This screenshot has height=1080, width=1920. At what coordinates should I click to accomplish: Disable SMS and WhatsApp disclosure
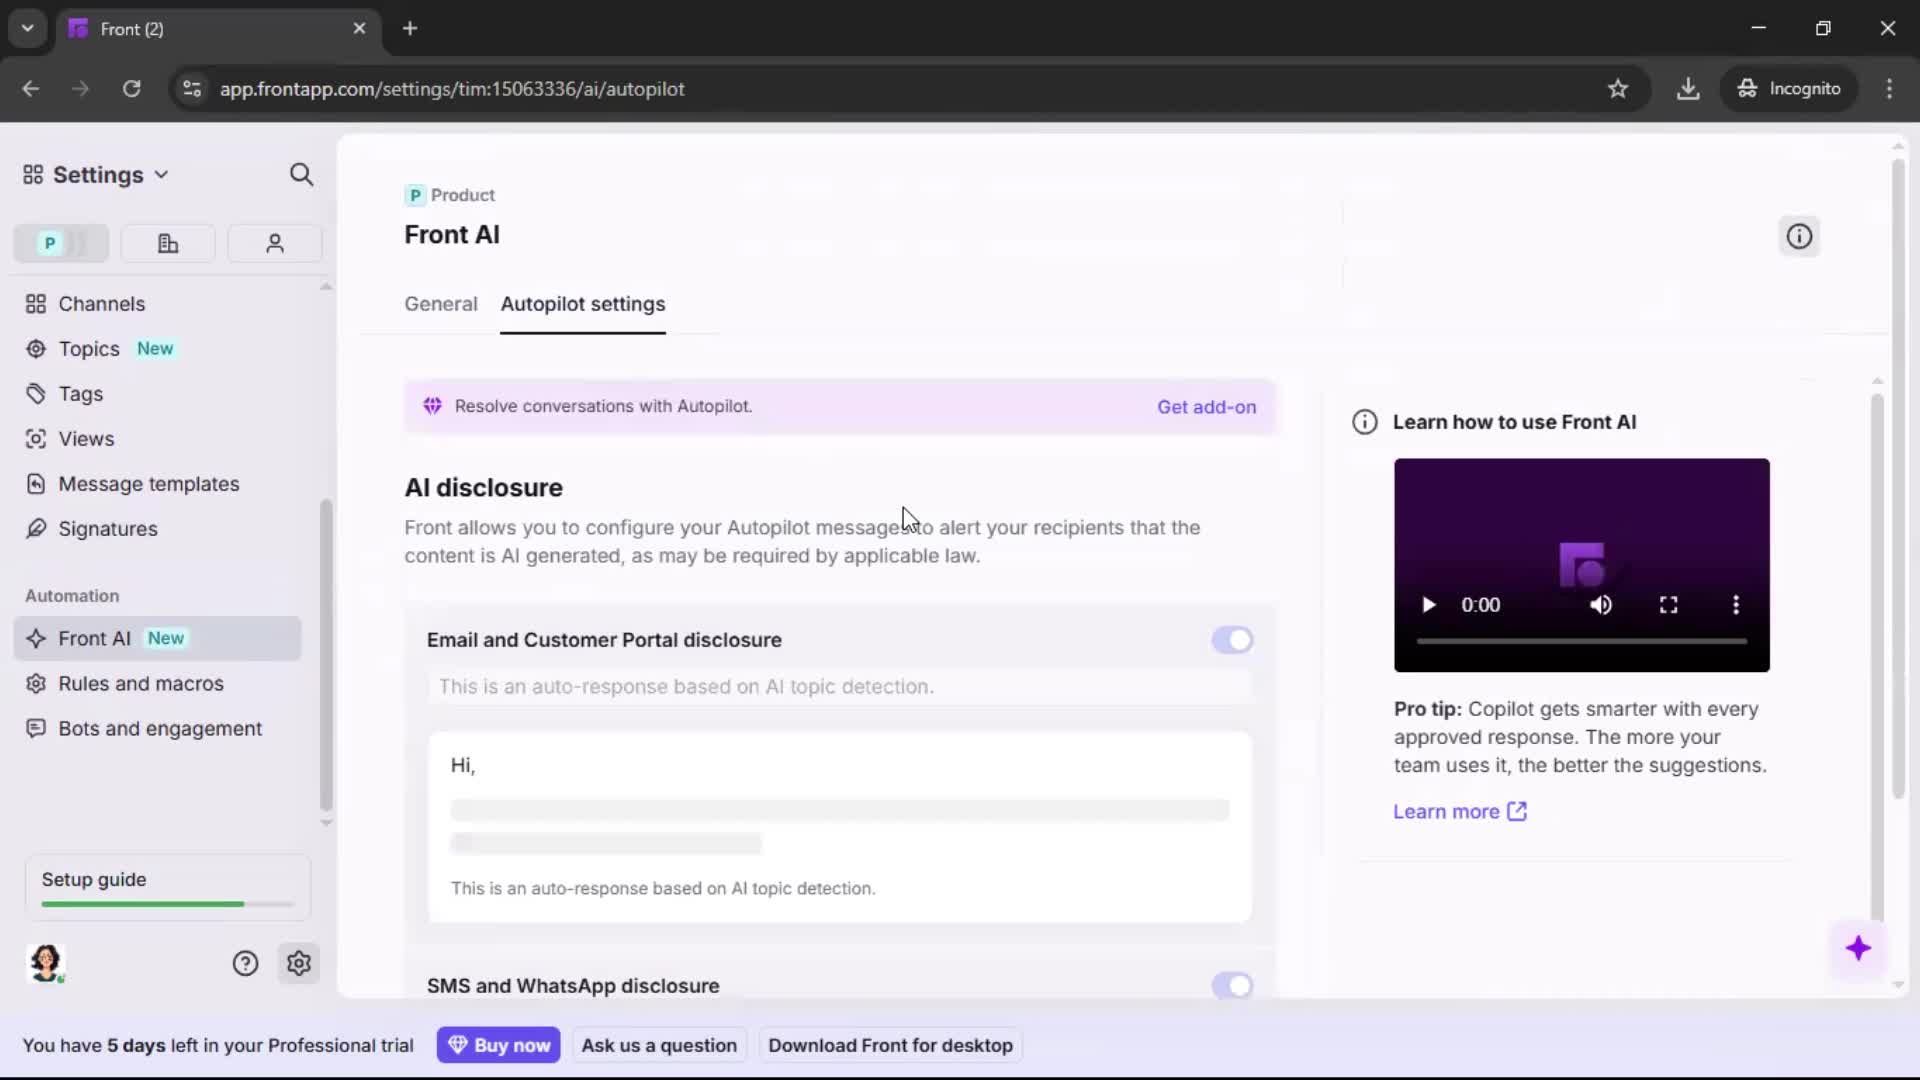[1232, 985]
